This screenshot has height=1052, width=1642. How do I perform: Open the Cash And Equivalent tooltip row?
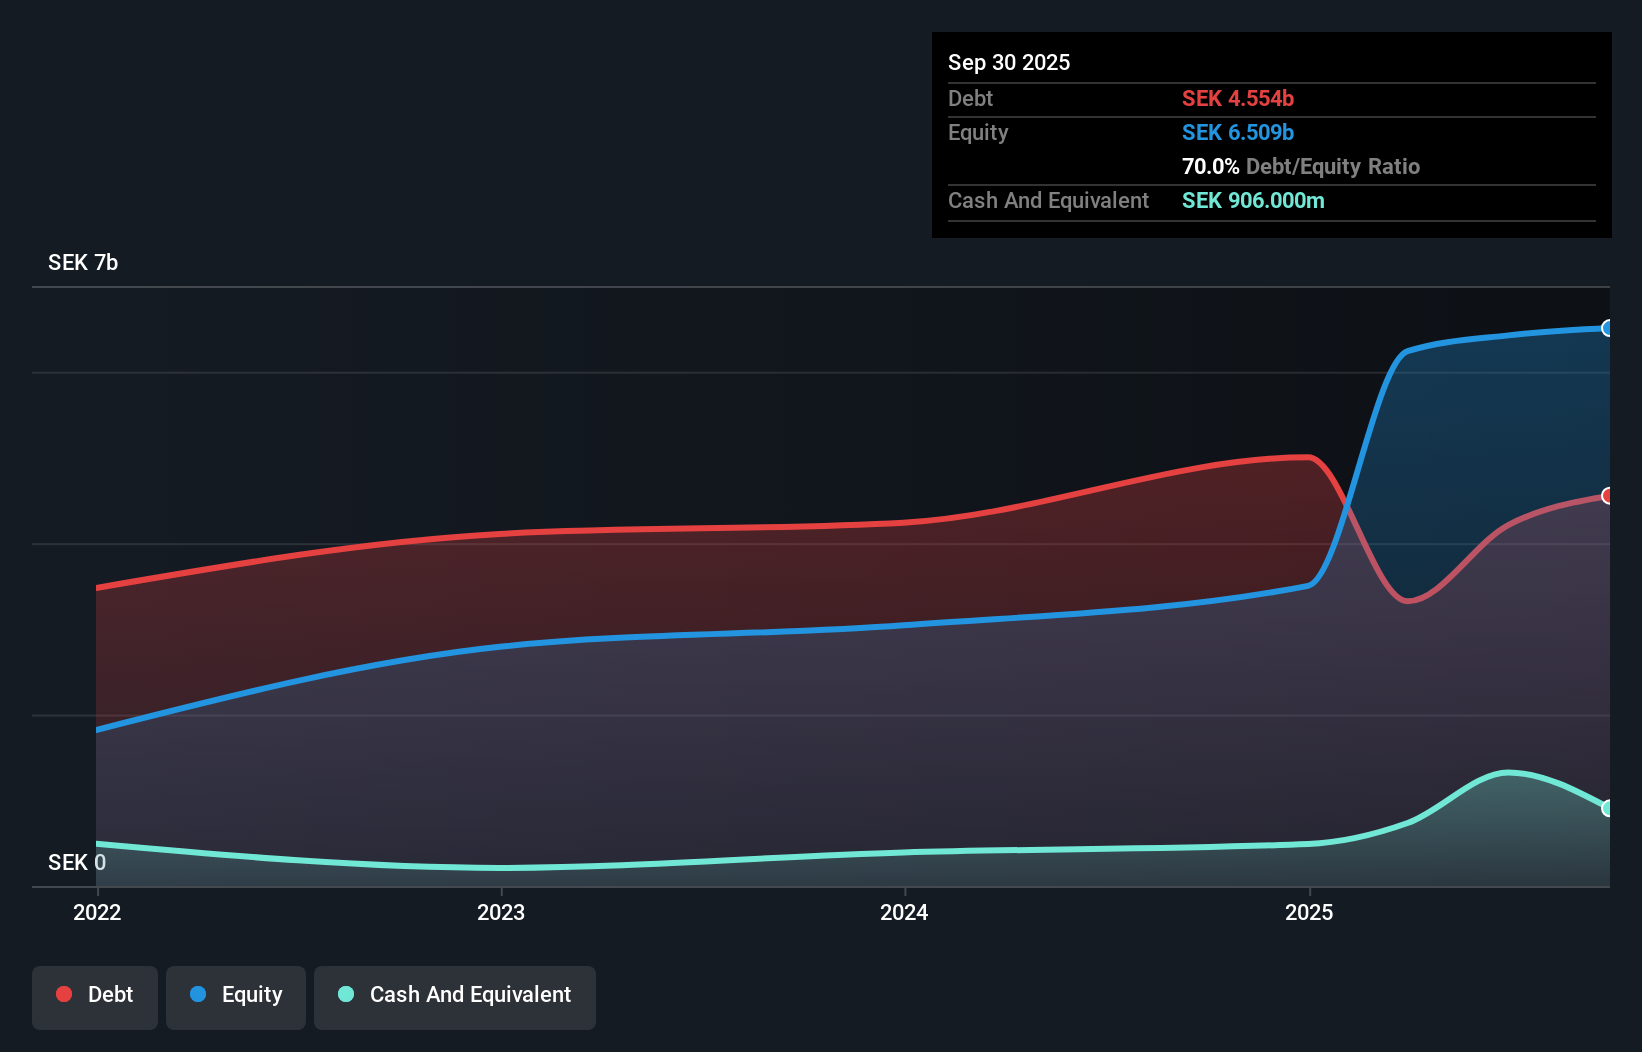(x=1048, y=201)
